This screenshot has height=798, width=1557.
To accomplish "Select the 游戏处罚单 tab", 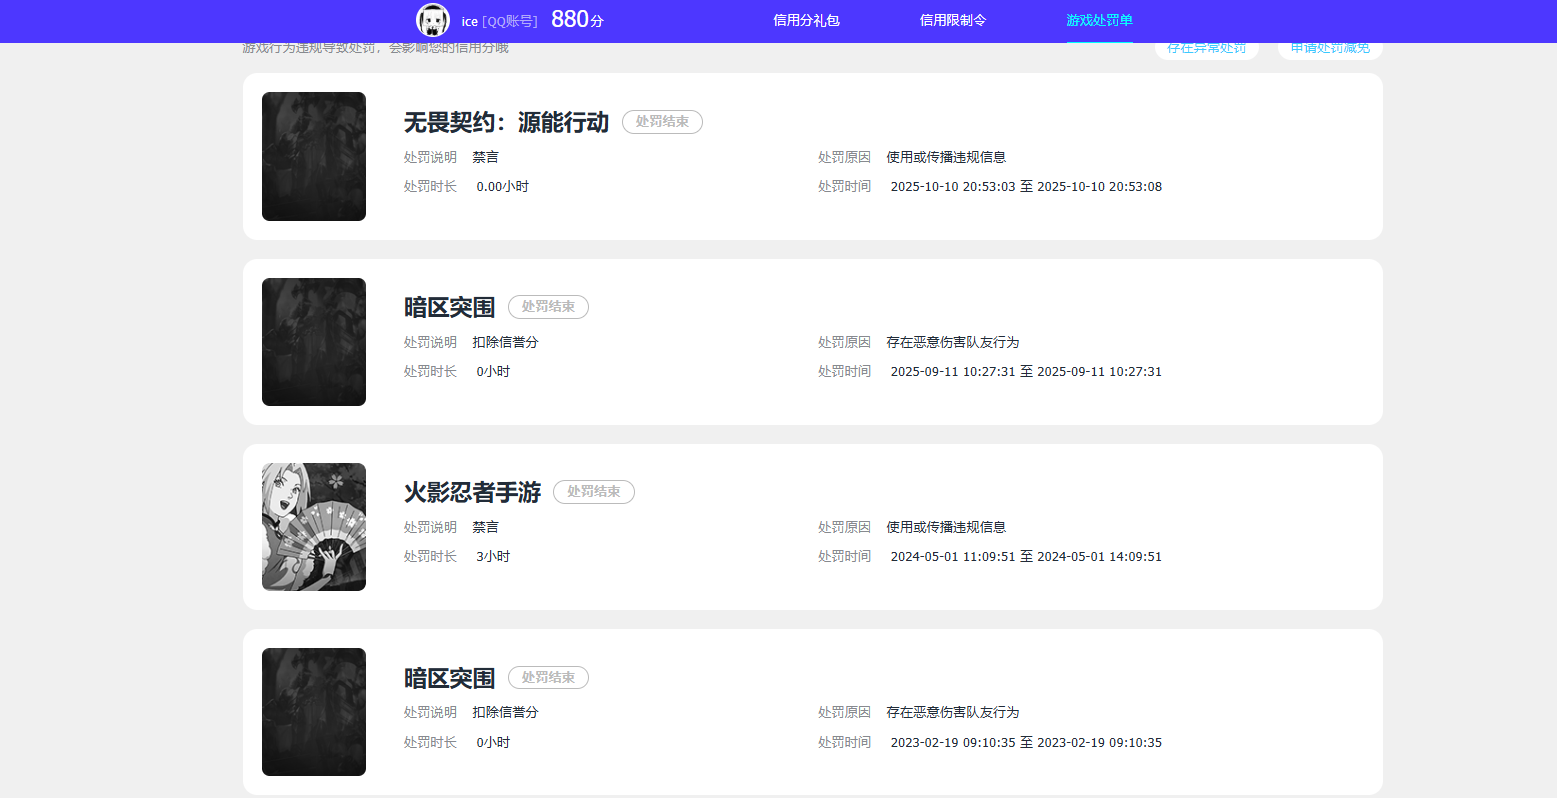I will [x=1099, y=20].
